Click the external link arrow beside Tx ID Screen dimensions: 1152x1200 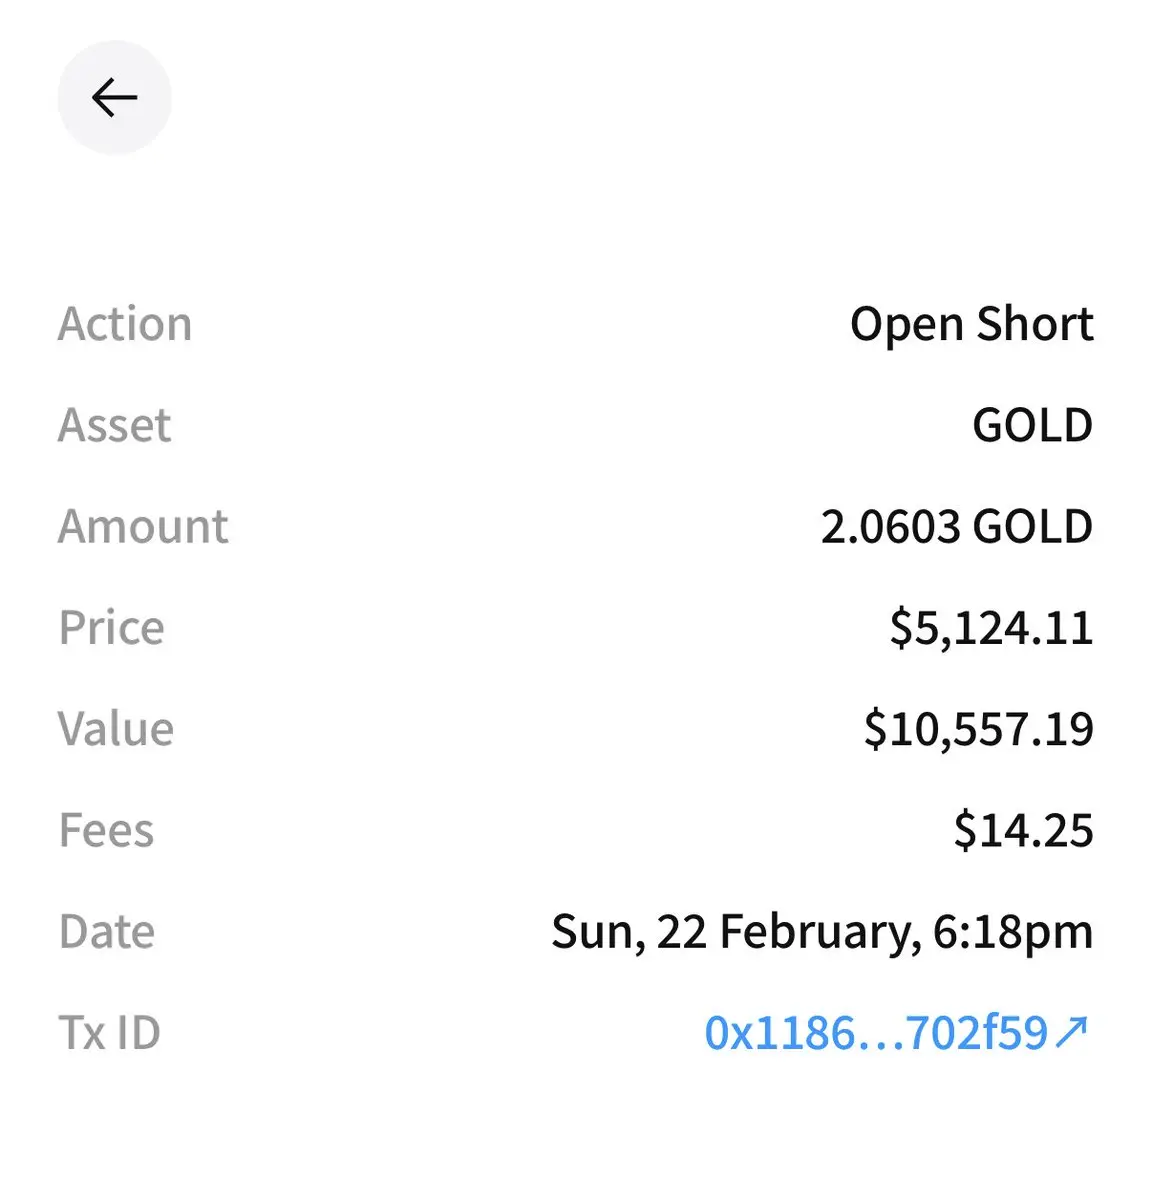coord(1071,1032)
